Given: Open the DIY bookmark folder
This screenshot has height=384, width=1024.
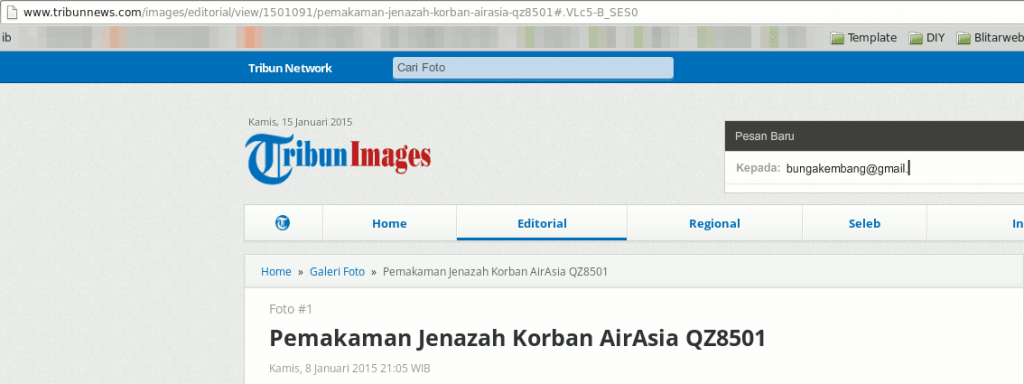Looking at the screenshot, I should (x=927, y=38).
